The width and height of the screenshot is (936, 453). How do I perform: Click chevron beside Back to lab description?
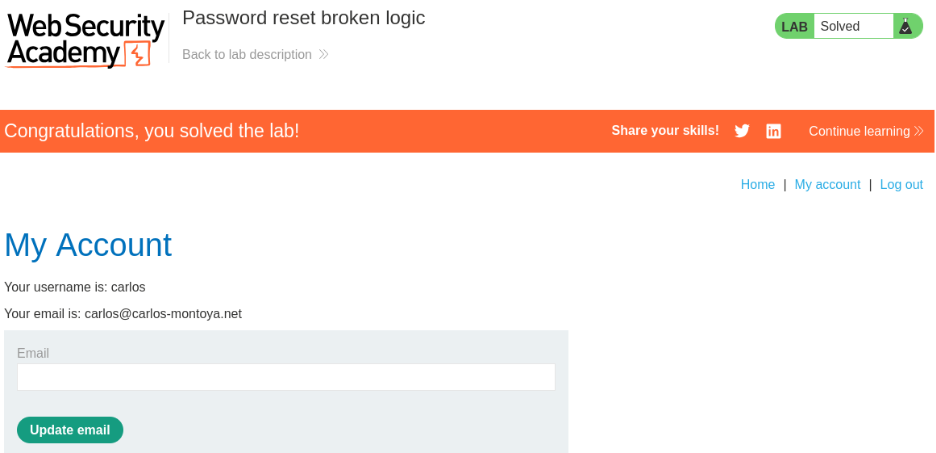[323, 55]
